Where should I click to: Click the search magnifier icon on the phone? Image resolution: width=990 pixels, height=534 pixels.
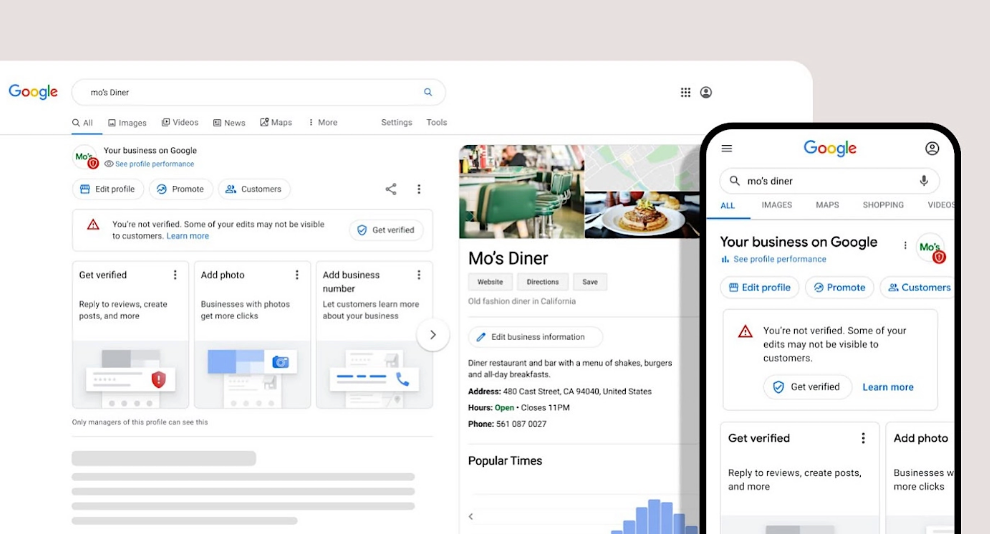(x=734, y=181)
